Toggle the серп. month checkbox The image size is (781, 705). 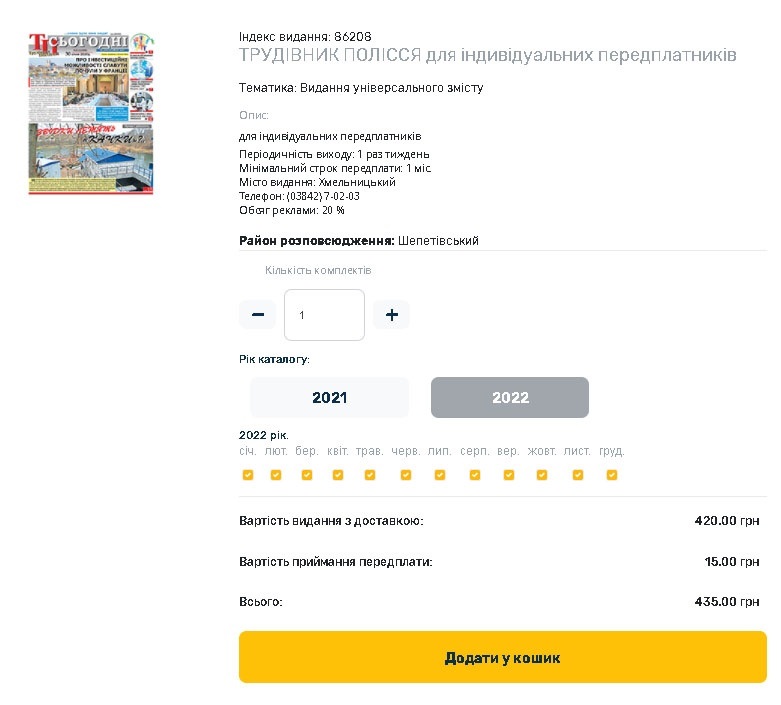tap(475, 475)
